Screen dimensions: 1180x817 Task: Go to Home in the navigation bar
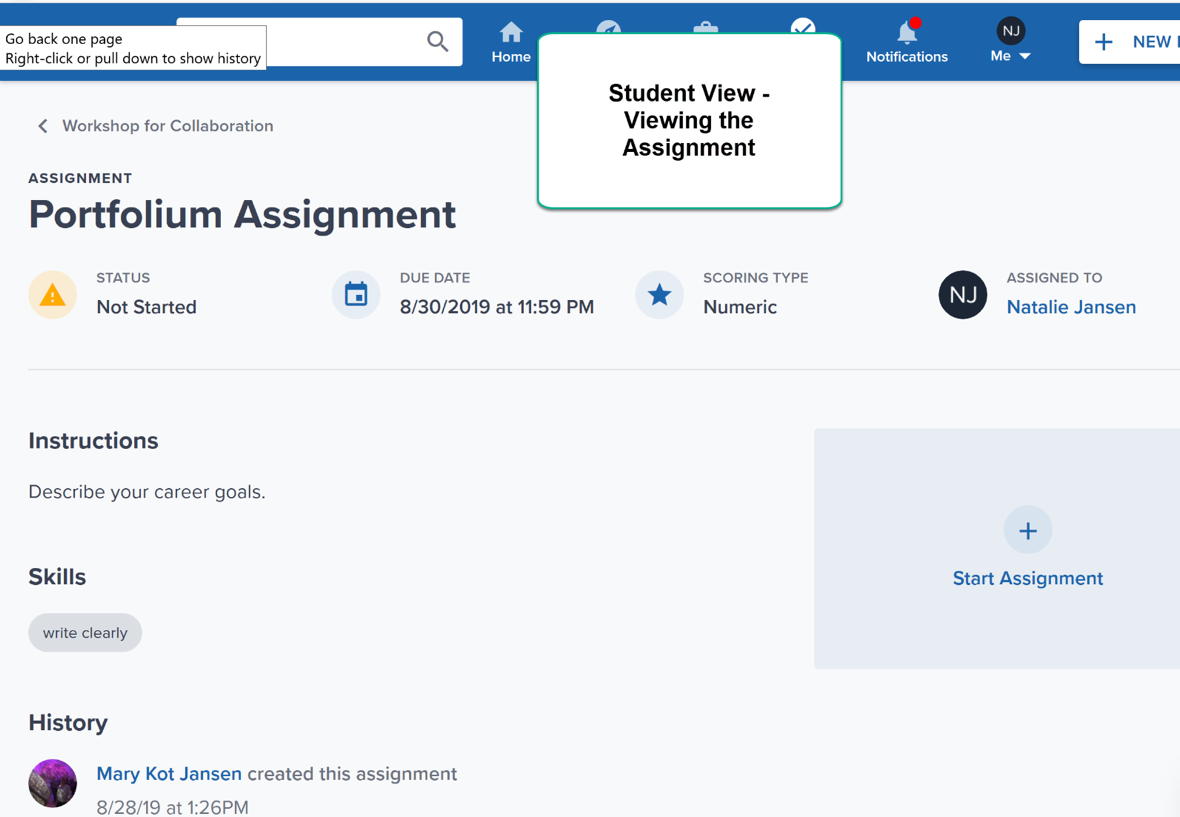[x=511, y=43]
